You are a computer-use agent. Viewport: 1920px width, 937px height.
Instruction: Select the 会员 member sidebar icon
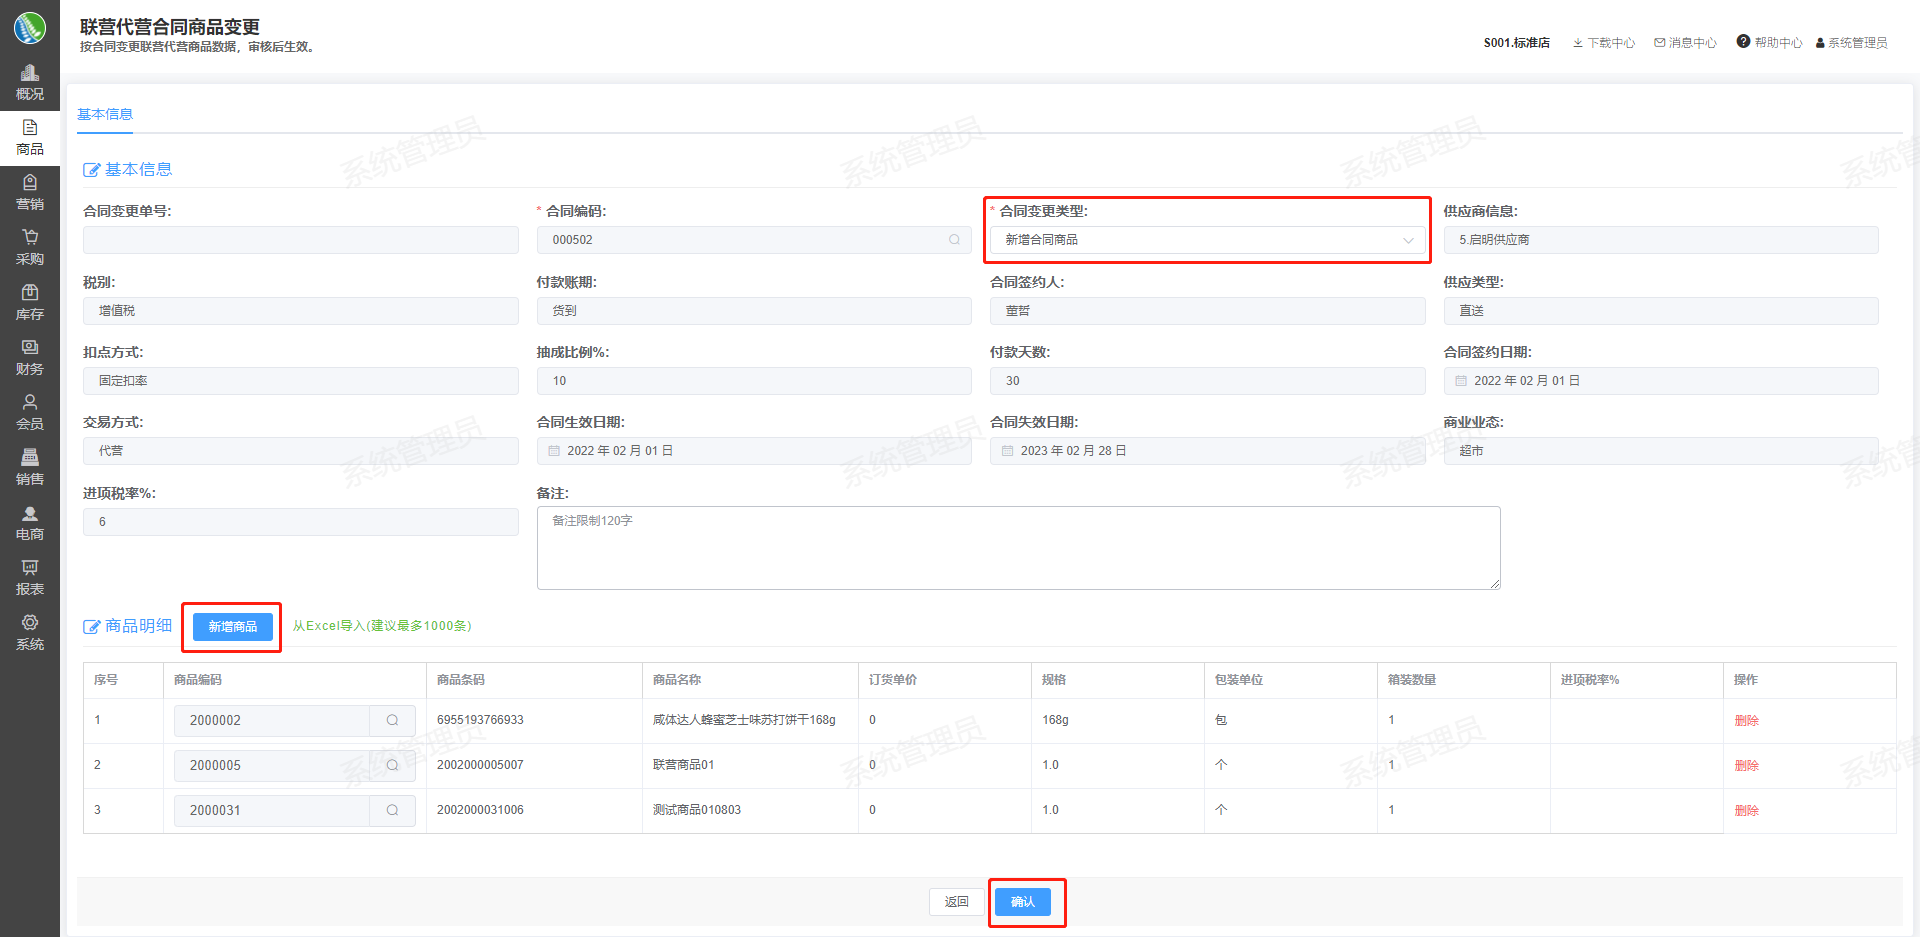30,403
